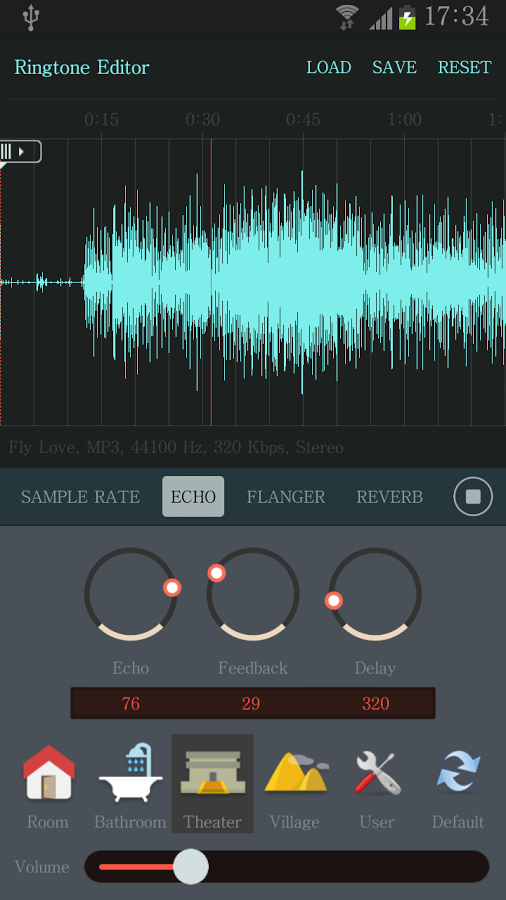Click the Ringtone Editor title

pyautogui.click(x=81, y=68)
